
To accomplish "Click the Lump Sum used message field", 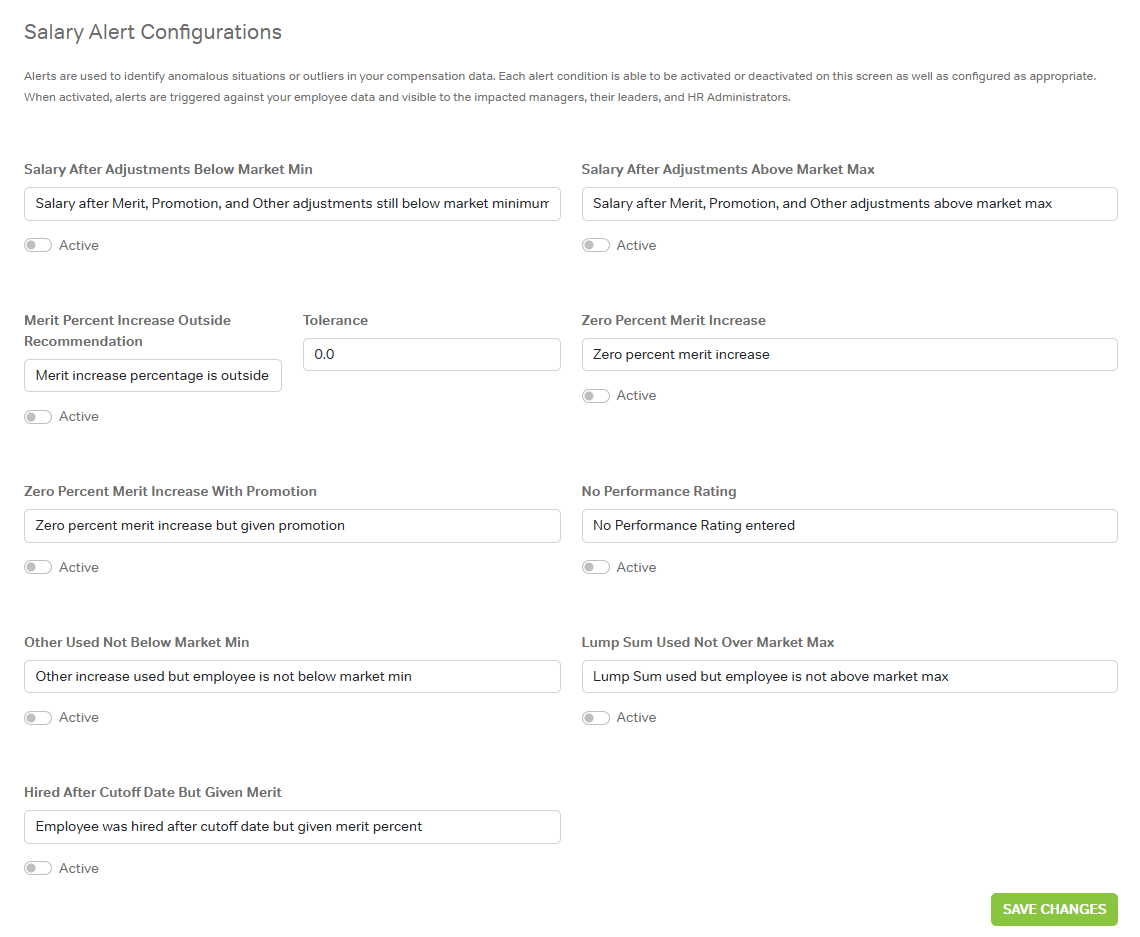I will point(849,676).
